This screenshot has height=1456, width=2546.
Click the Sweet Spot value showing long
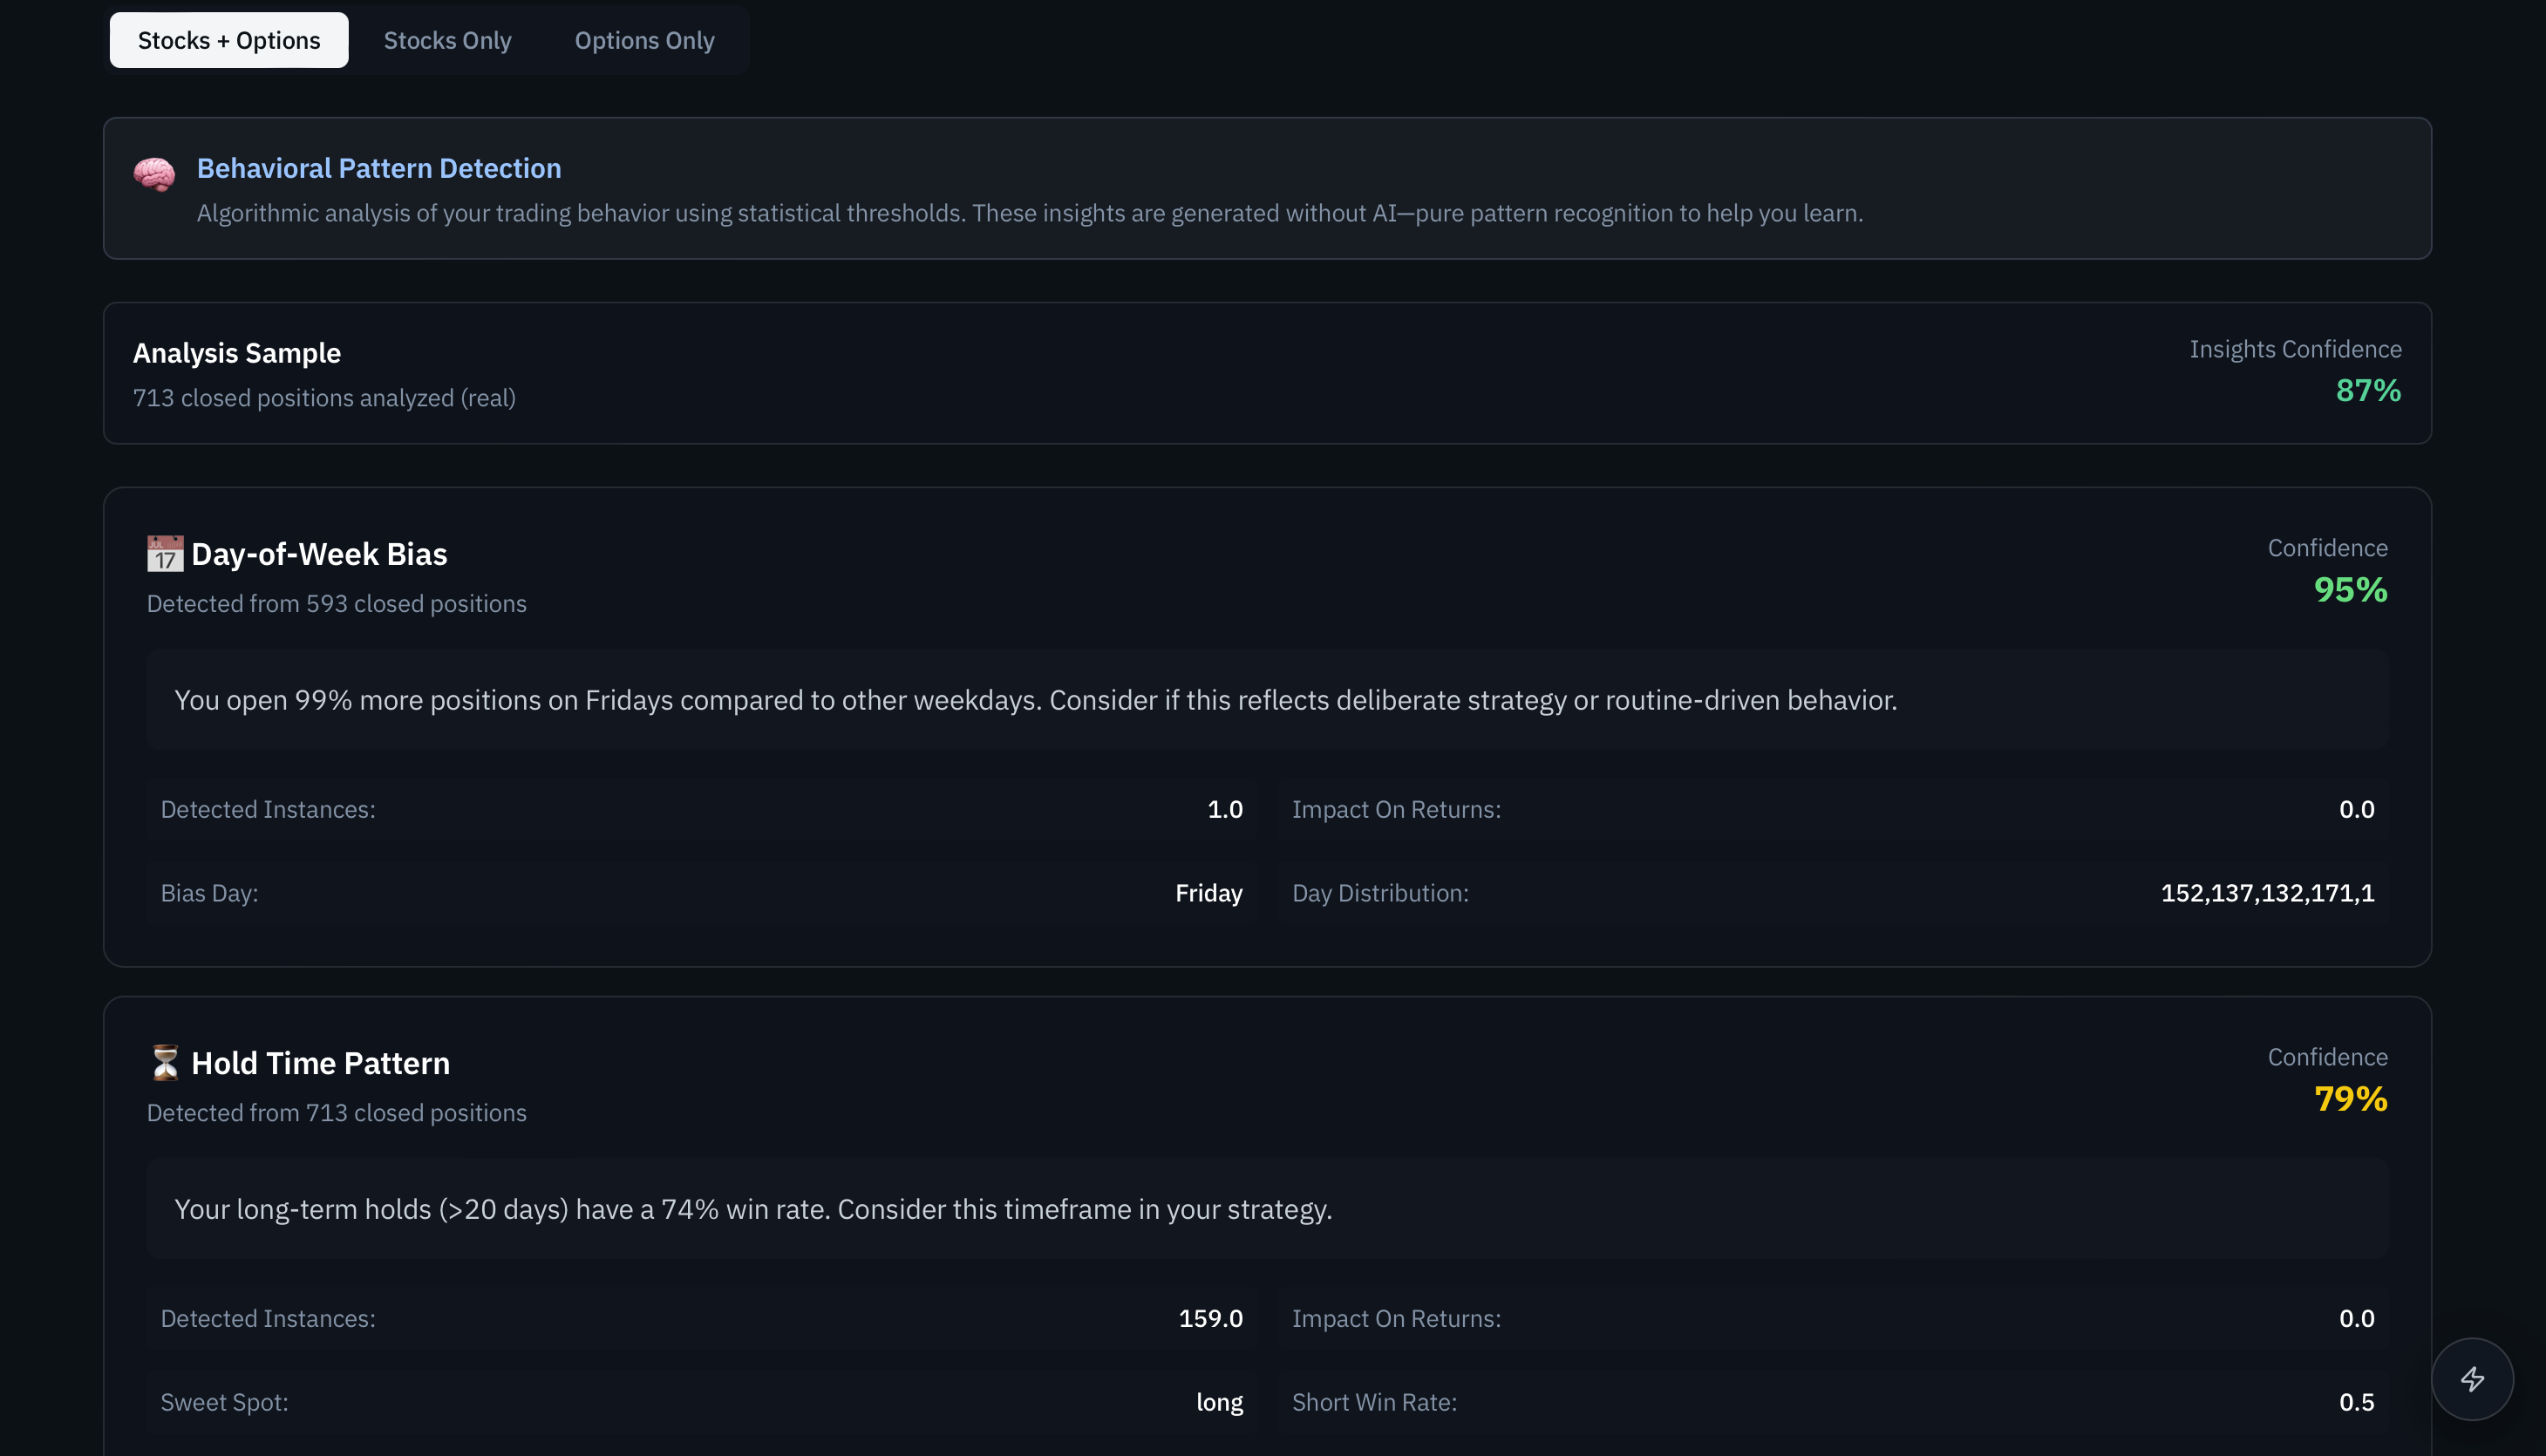coord(1219,1402)
